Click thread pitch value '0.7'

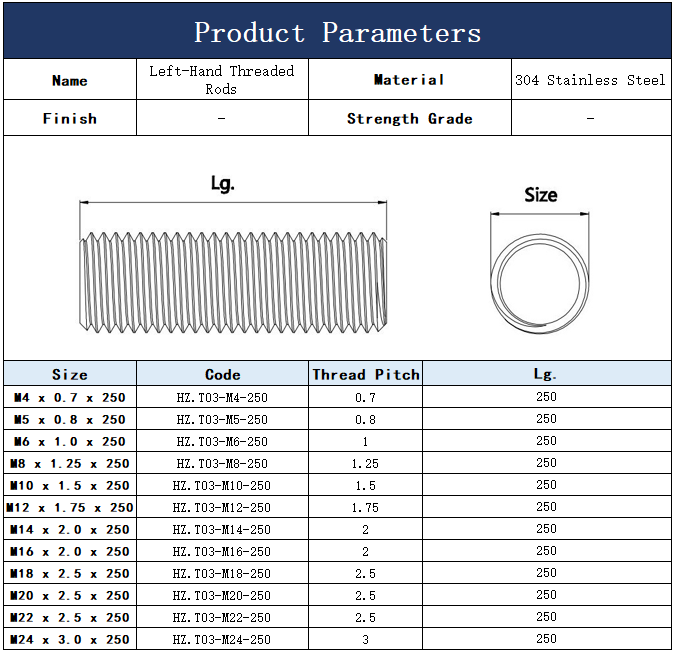click(x=366, y=397)
